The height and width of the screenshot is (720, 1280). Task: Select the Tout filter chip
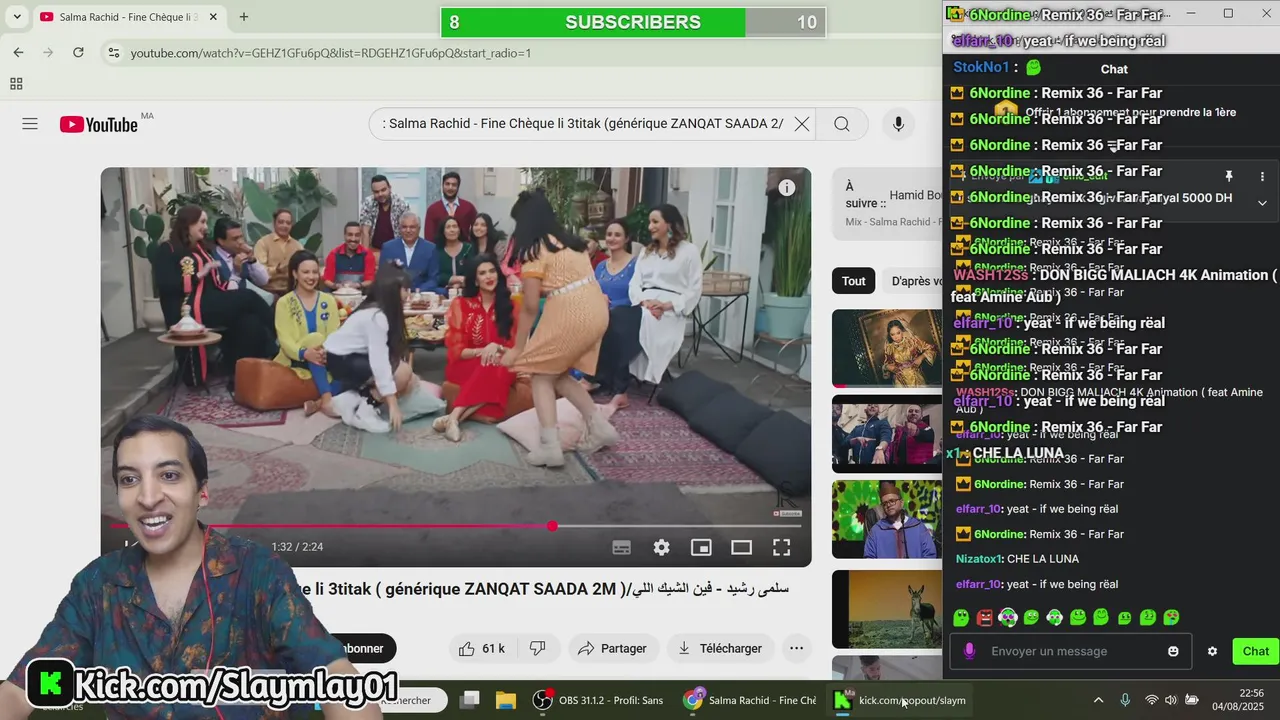[x=854, y=281]
